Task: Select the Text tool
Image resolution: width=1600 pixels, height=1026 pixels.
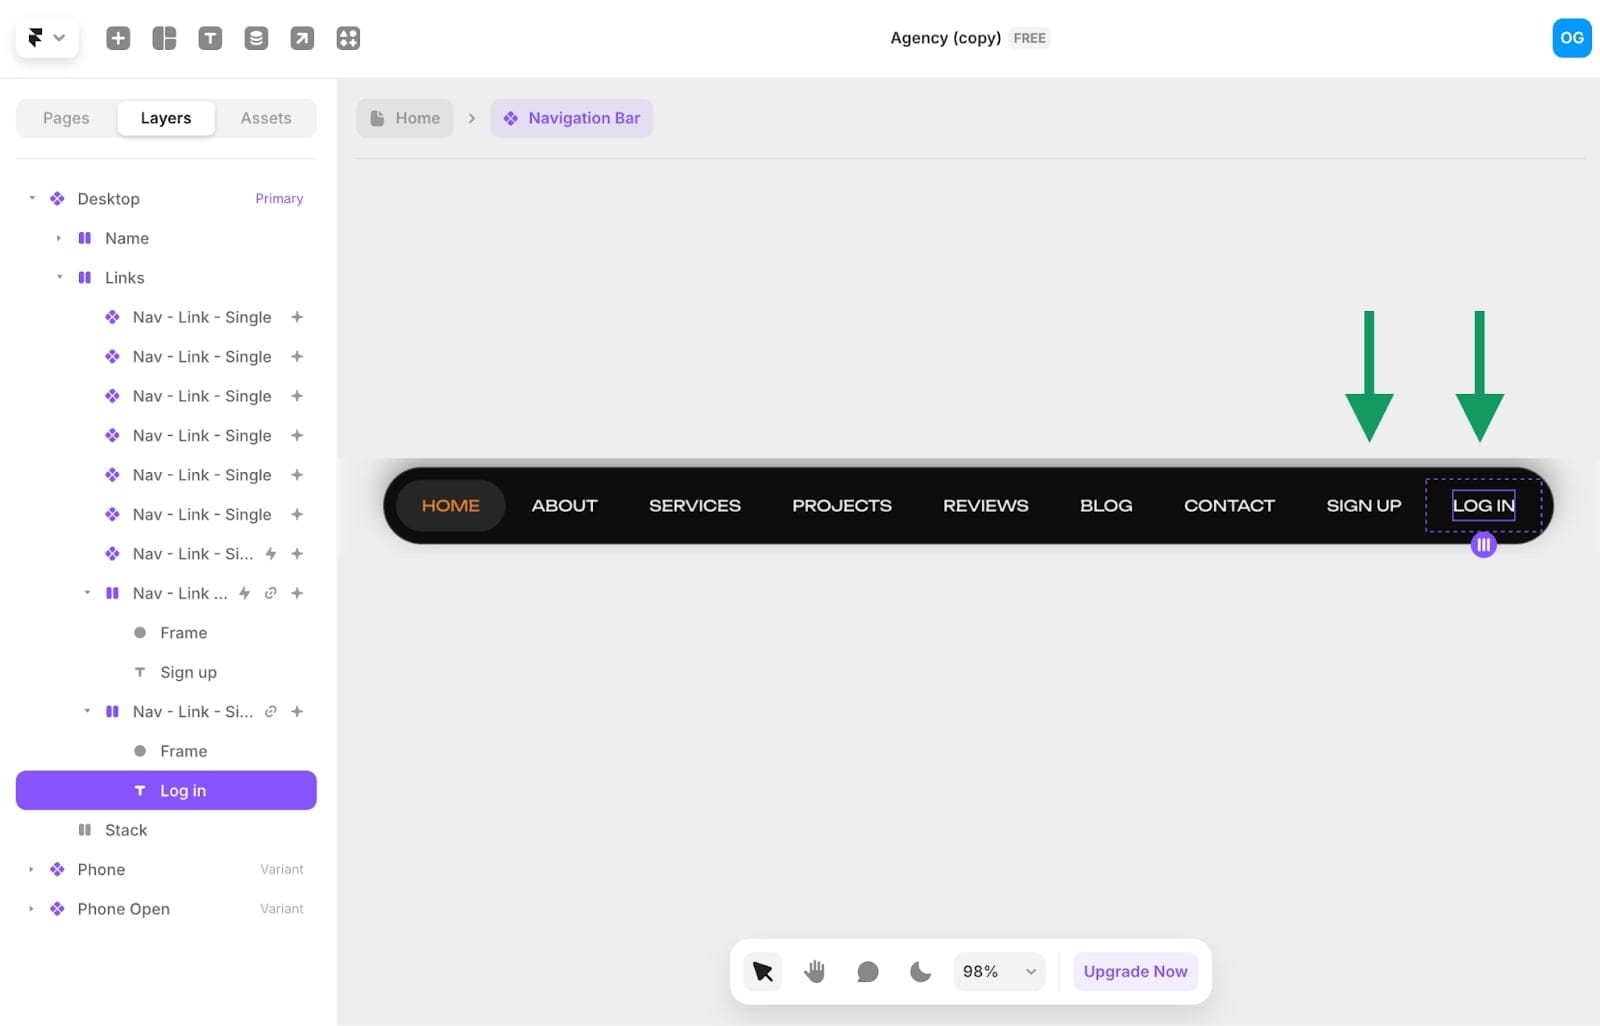Action: point(210,37)
